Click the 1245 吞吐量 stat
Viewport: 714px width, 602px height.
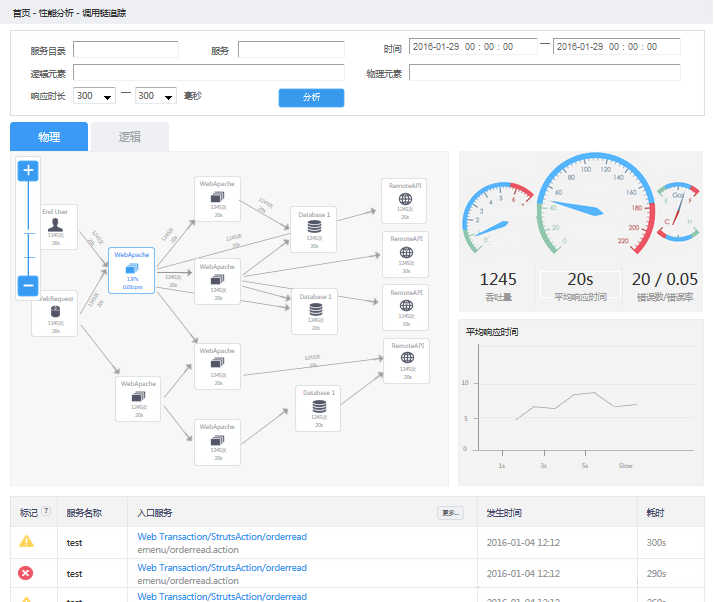coord(498,286)
